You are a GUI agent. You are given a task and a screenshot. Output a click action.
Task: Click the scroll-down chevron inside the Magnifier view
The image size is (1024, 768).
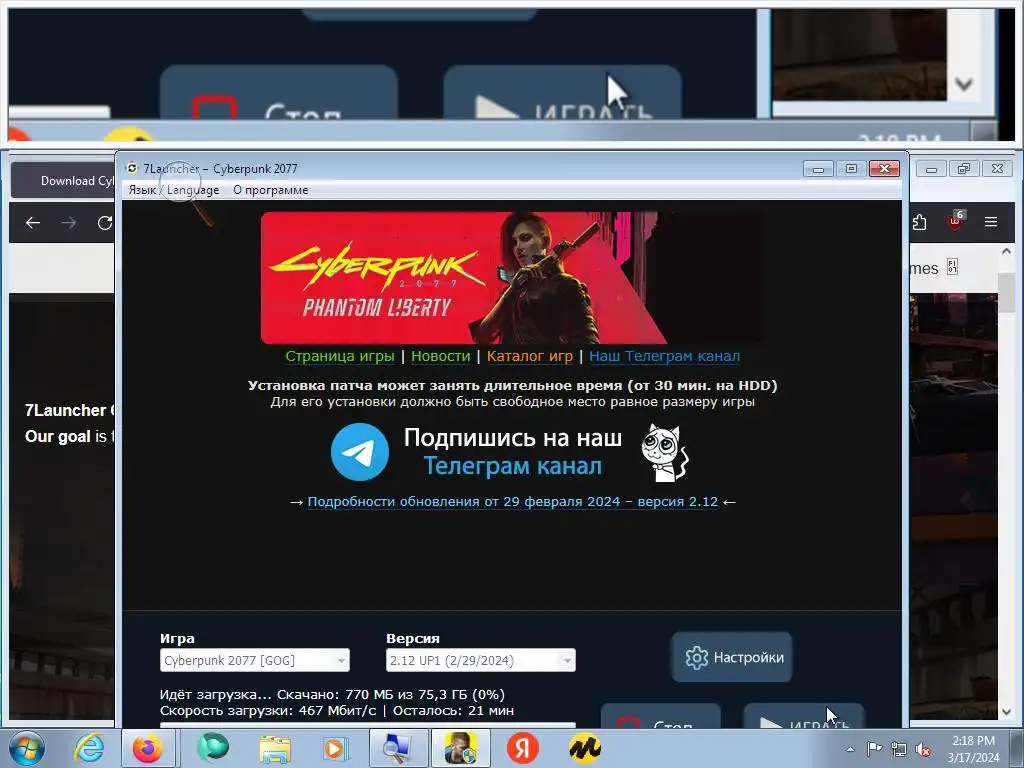[x=964, y=84]
